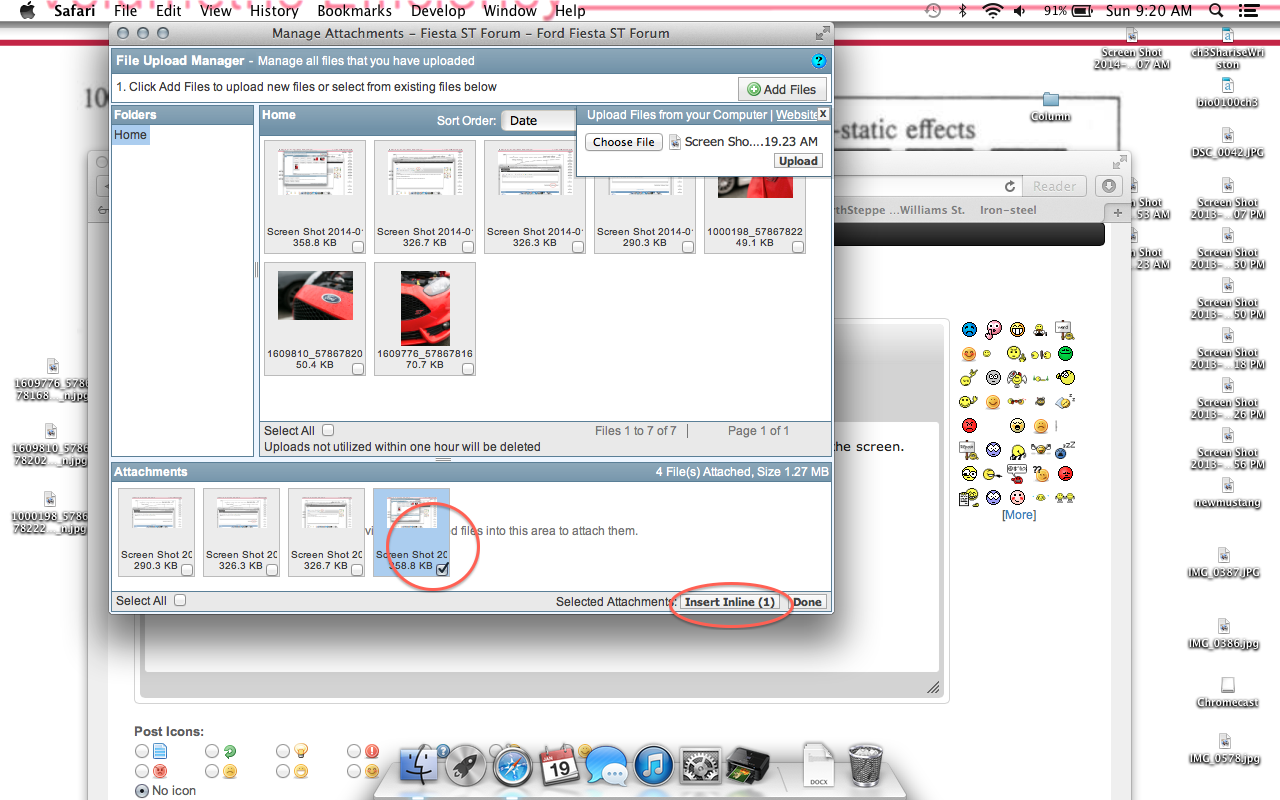Open the Edit menu
1280x800 pixels.
click(x=169, y=11)
